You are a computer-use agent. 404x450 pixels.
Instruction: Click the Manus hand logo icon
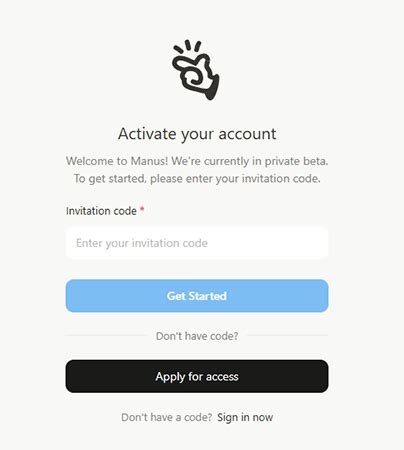click(196, 70)
